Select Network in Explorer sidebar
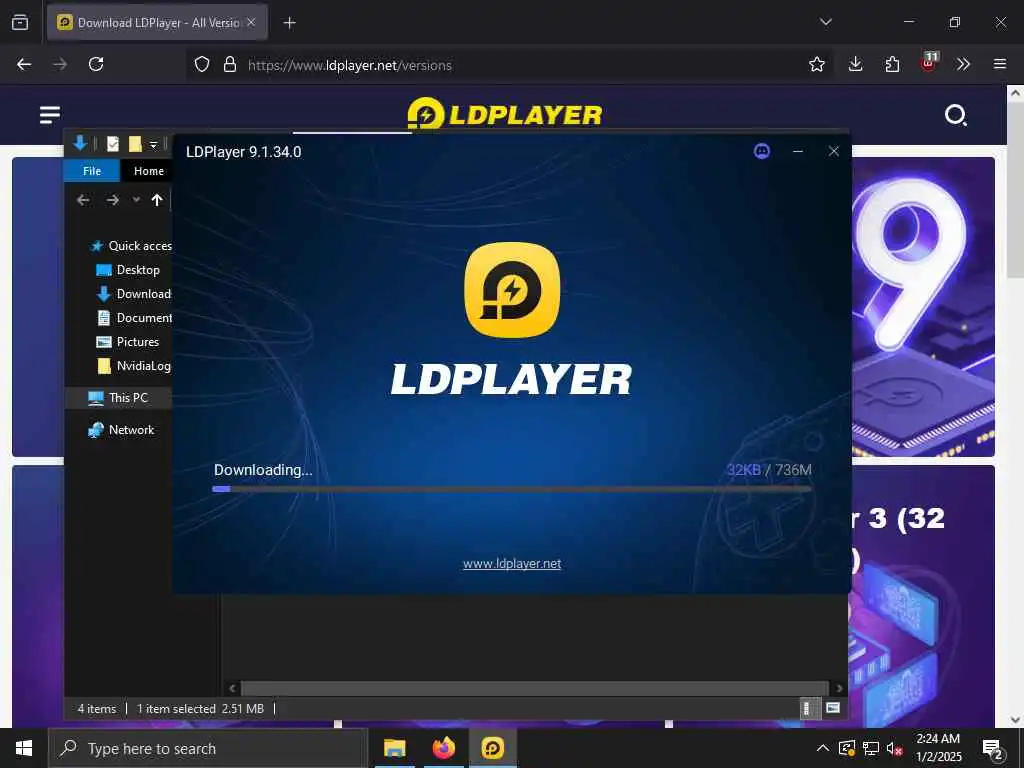 (121, 430)
